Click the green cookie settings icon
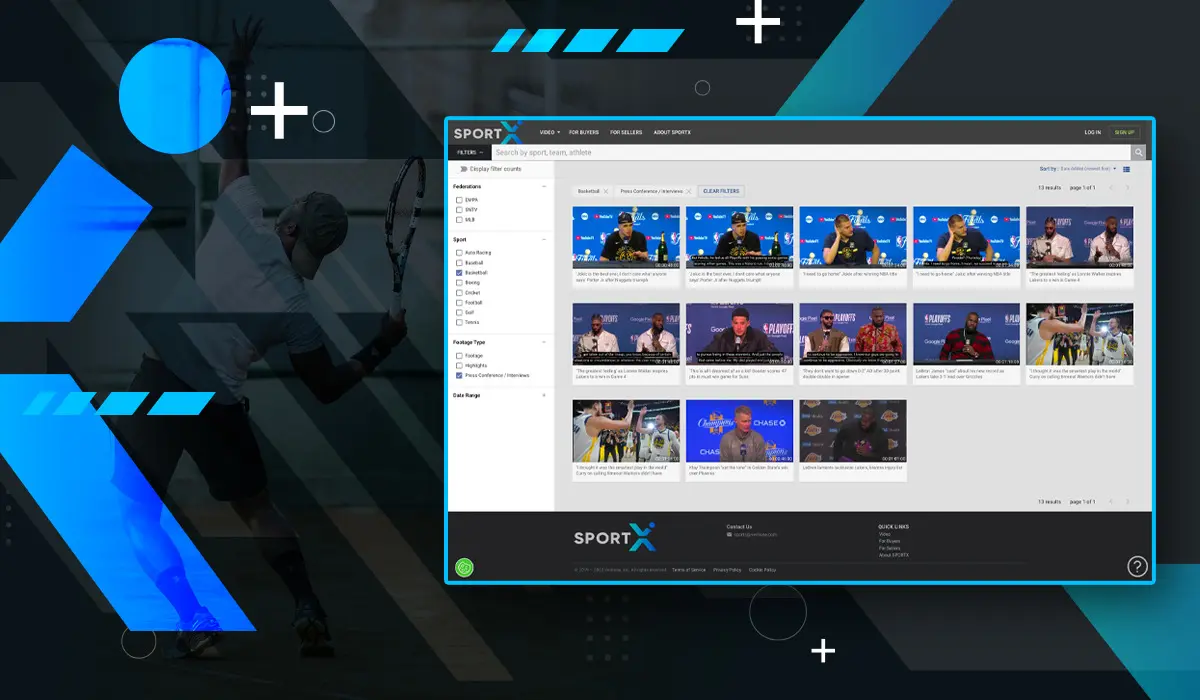The image size is (1200, 700). pos(464,567)
